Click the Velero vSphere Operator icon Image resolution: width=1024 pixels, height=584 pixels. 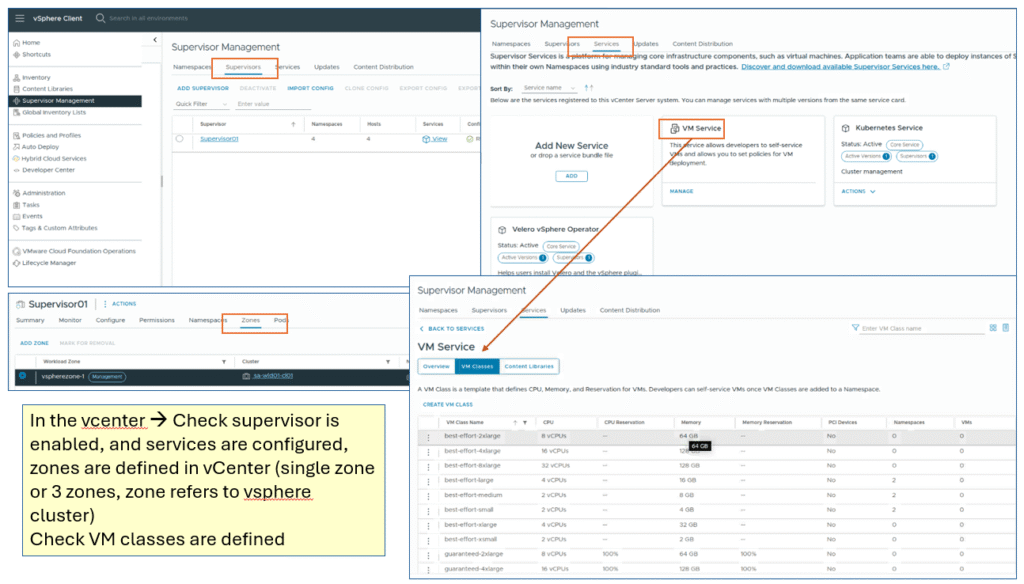[501, 229]
